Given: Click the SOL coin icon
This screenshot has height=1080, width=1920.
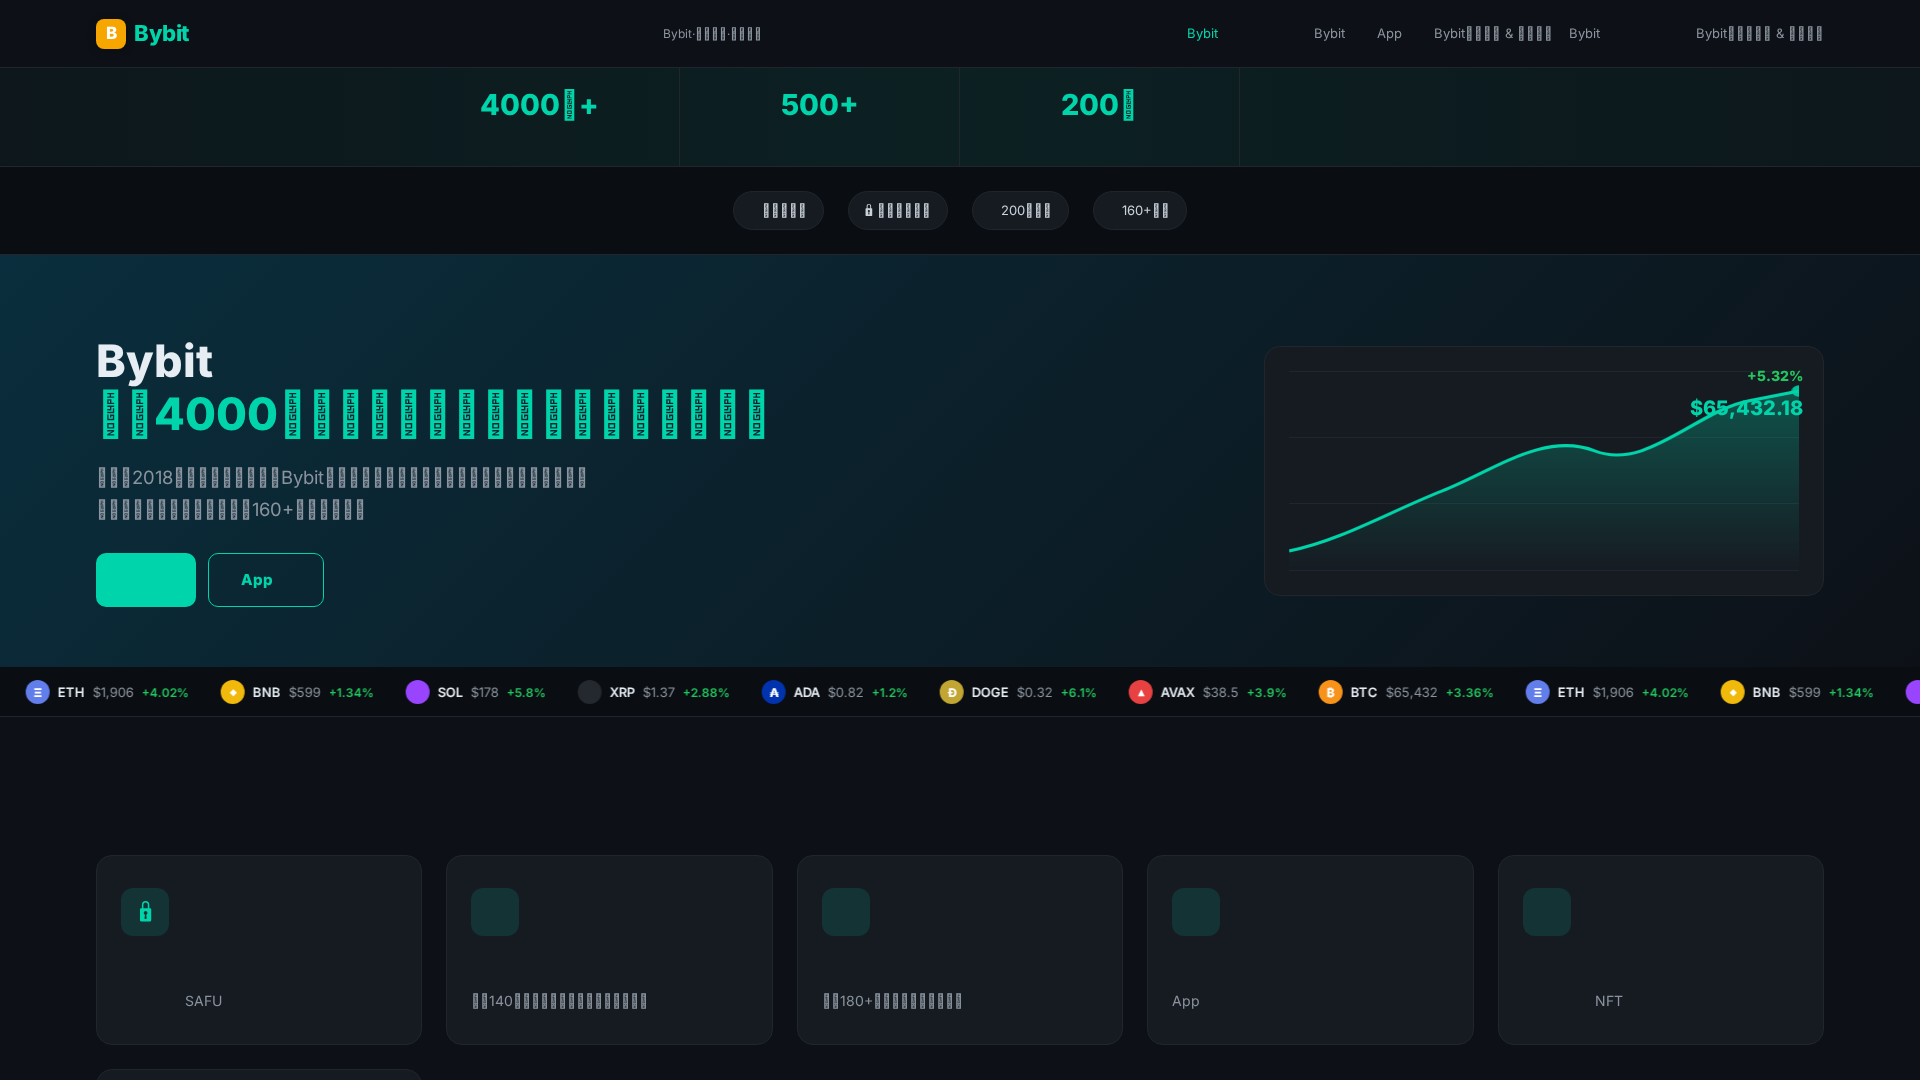Looking at the screenshot, I should (x=418, y=692).
